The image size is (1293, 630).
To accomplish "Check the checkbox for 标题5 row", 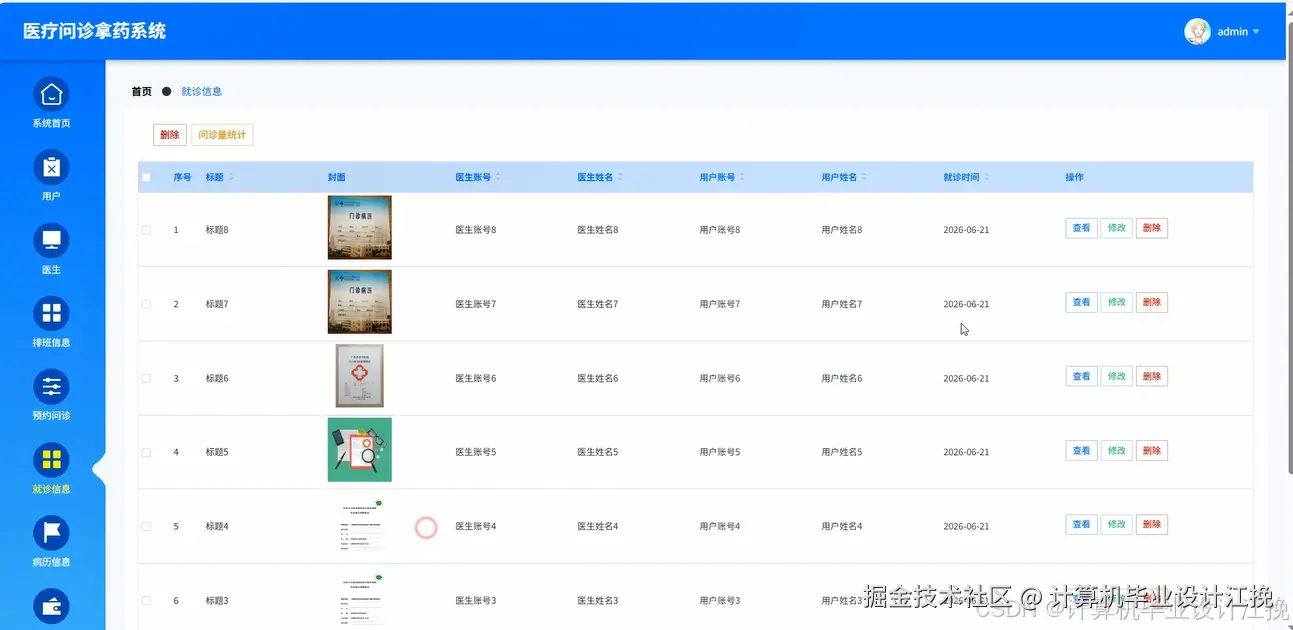I will tap(145, 451).
